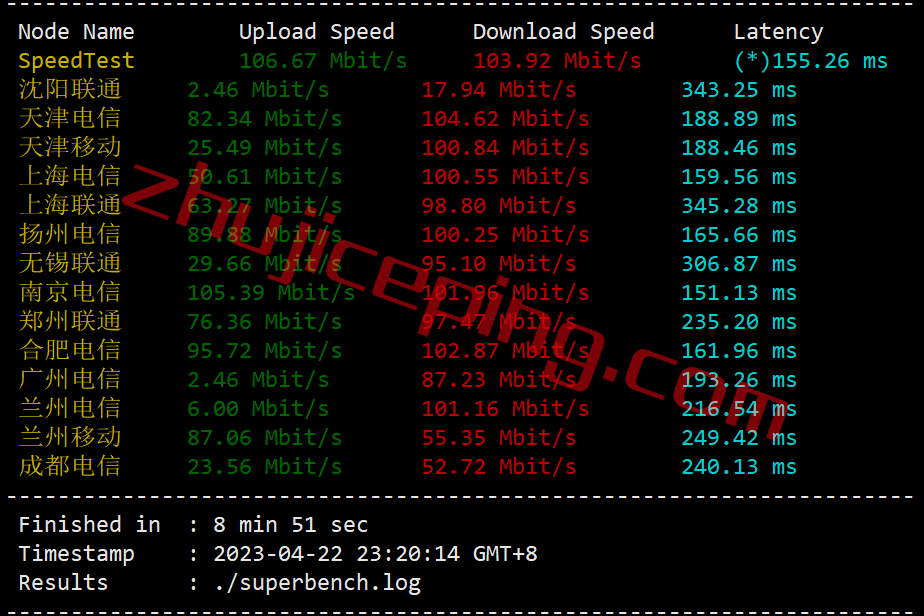Screen dimensions: 924x616
Task: Click the 343.25 ms latency value
Action: click(x=739, y=90)
